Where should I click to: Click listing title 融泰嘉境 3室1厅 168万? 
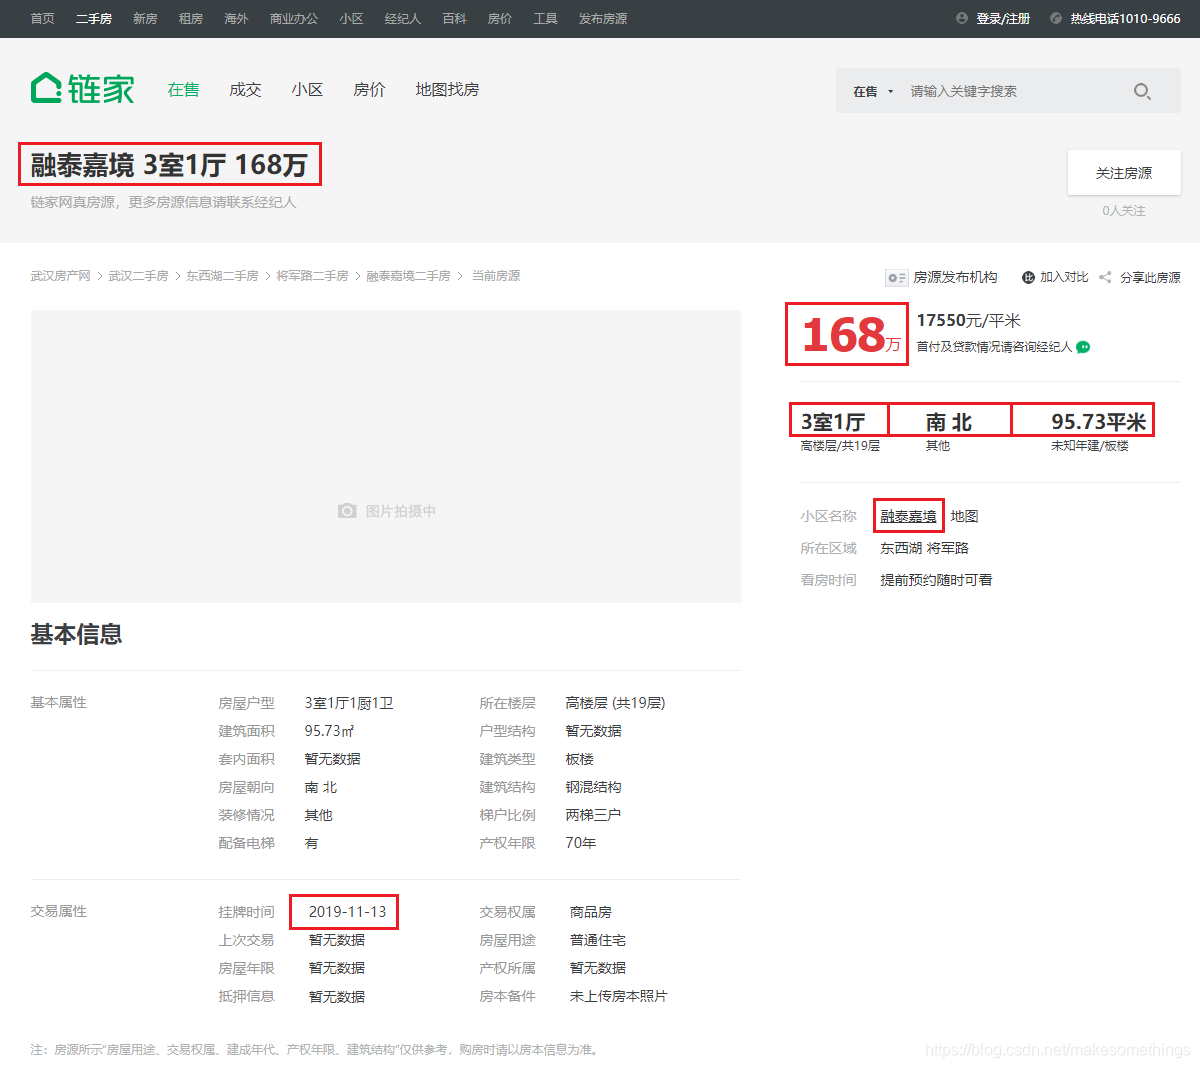[x=169, y=164]
